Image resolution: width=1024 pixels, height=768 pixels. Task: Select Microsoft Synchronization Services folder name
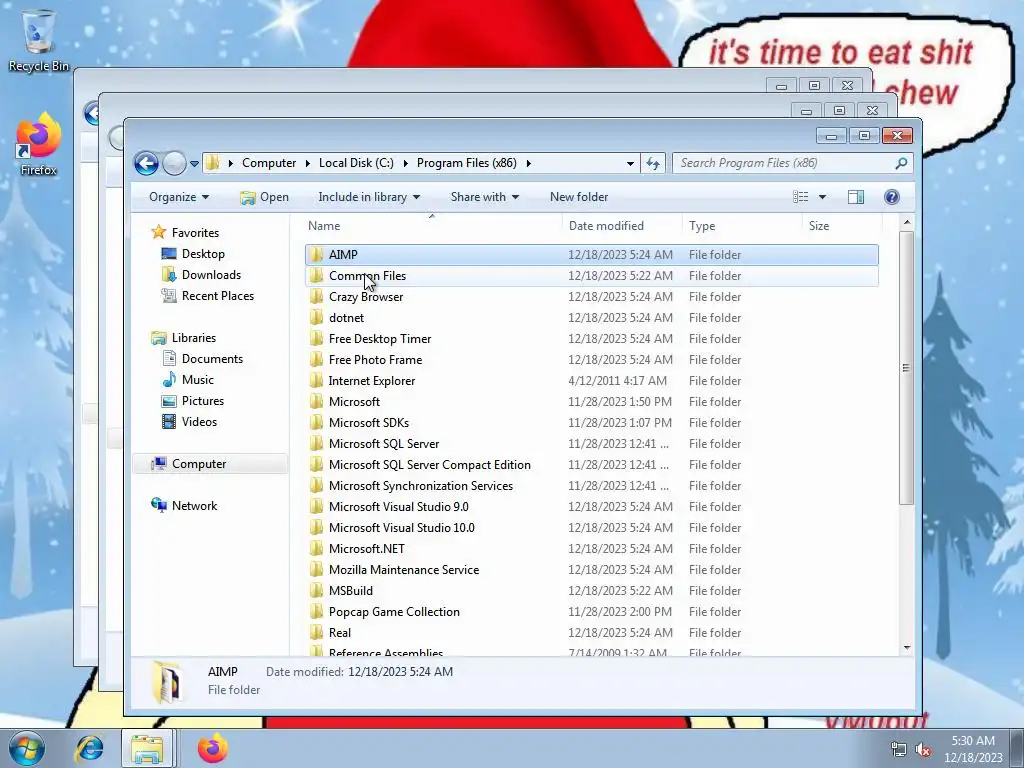click(x=421, y=486)
